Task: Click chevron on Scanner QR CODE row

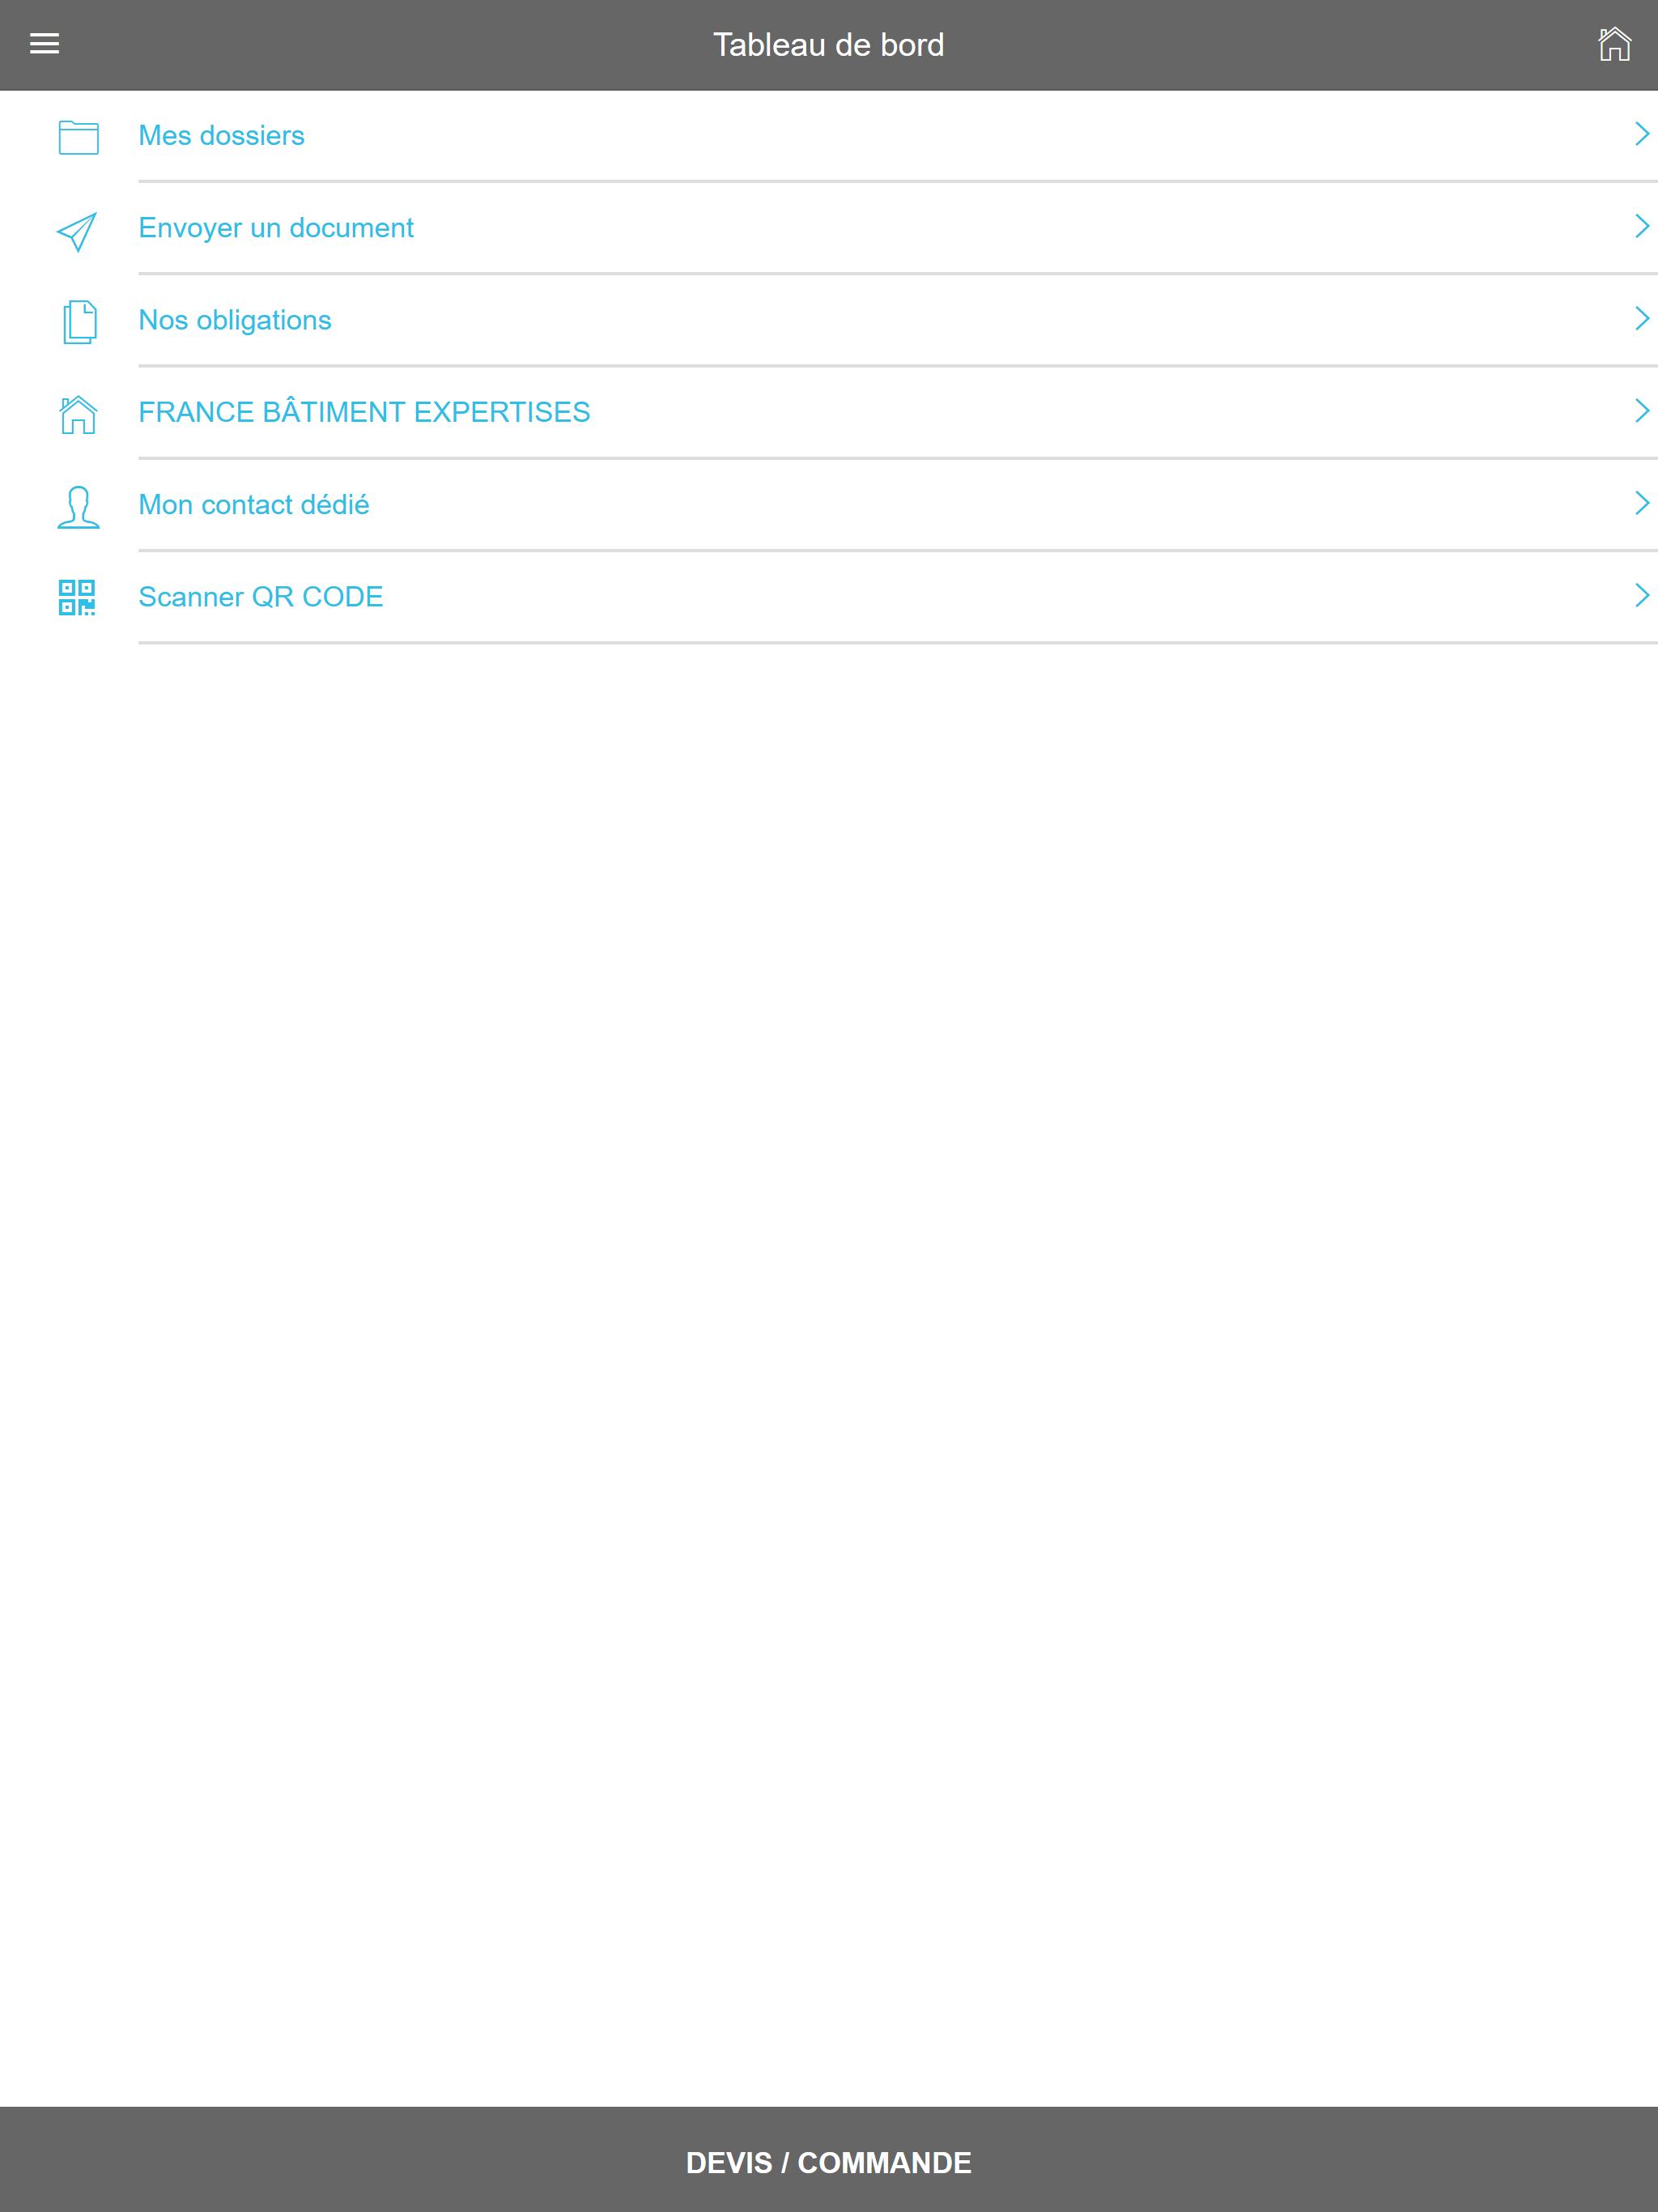Action: click(x=1641, y=595)
